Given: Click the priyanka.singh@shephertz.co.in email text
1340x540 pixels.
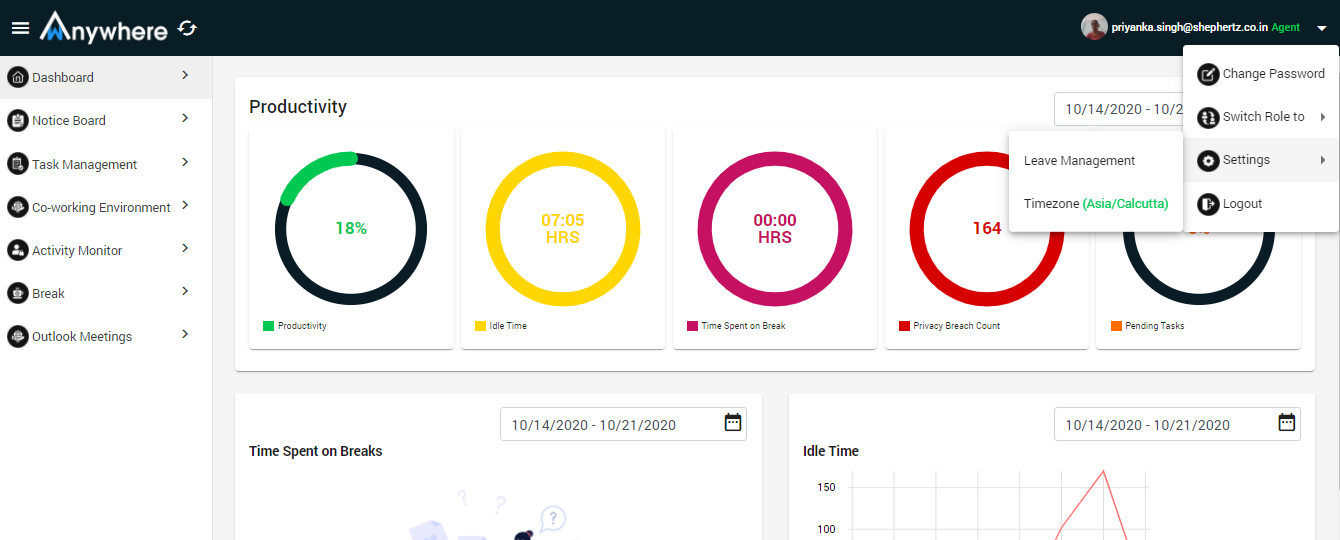Looking at the screenshot, I should 1189,28.
